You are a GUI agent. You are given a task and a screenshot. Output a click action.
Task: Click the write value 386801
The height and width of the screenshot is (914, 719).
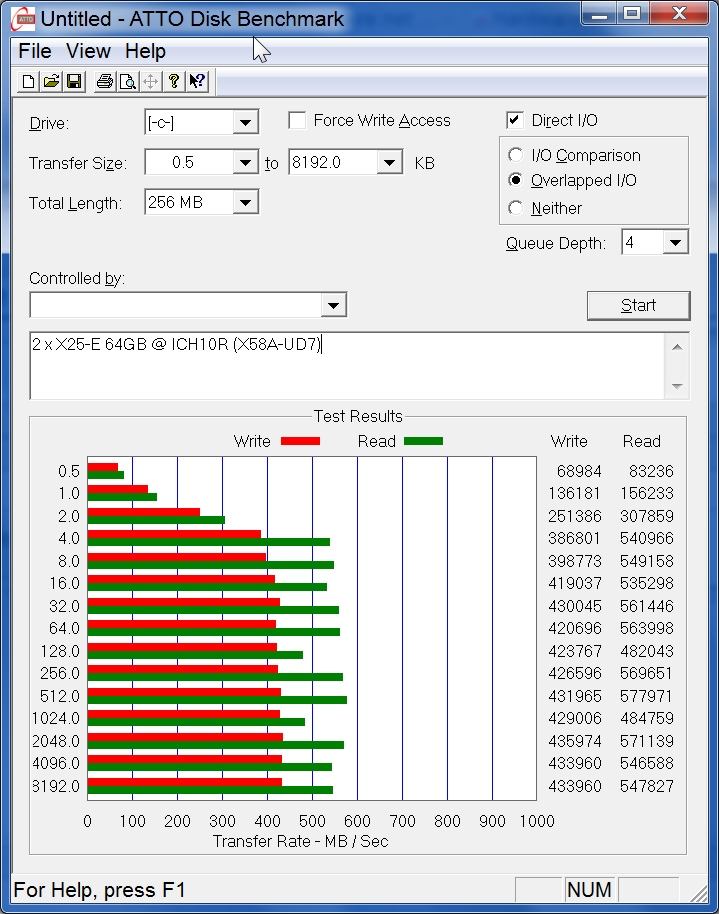574,538
